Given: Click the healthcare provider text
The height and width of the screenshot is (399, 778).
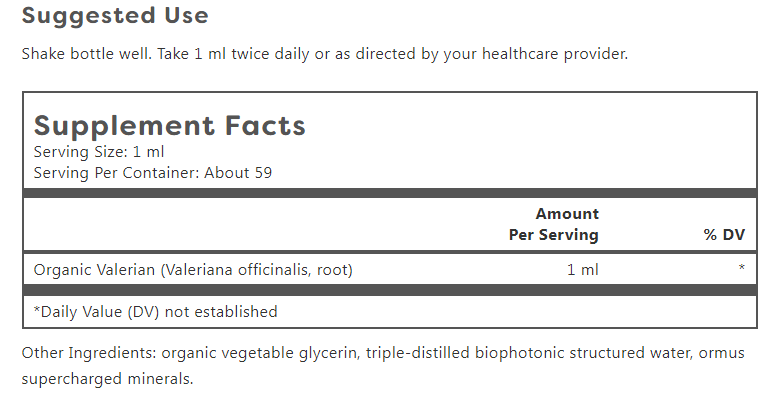Looking at the screenshot, I should pyautogui.click(x=555, y=54).
